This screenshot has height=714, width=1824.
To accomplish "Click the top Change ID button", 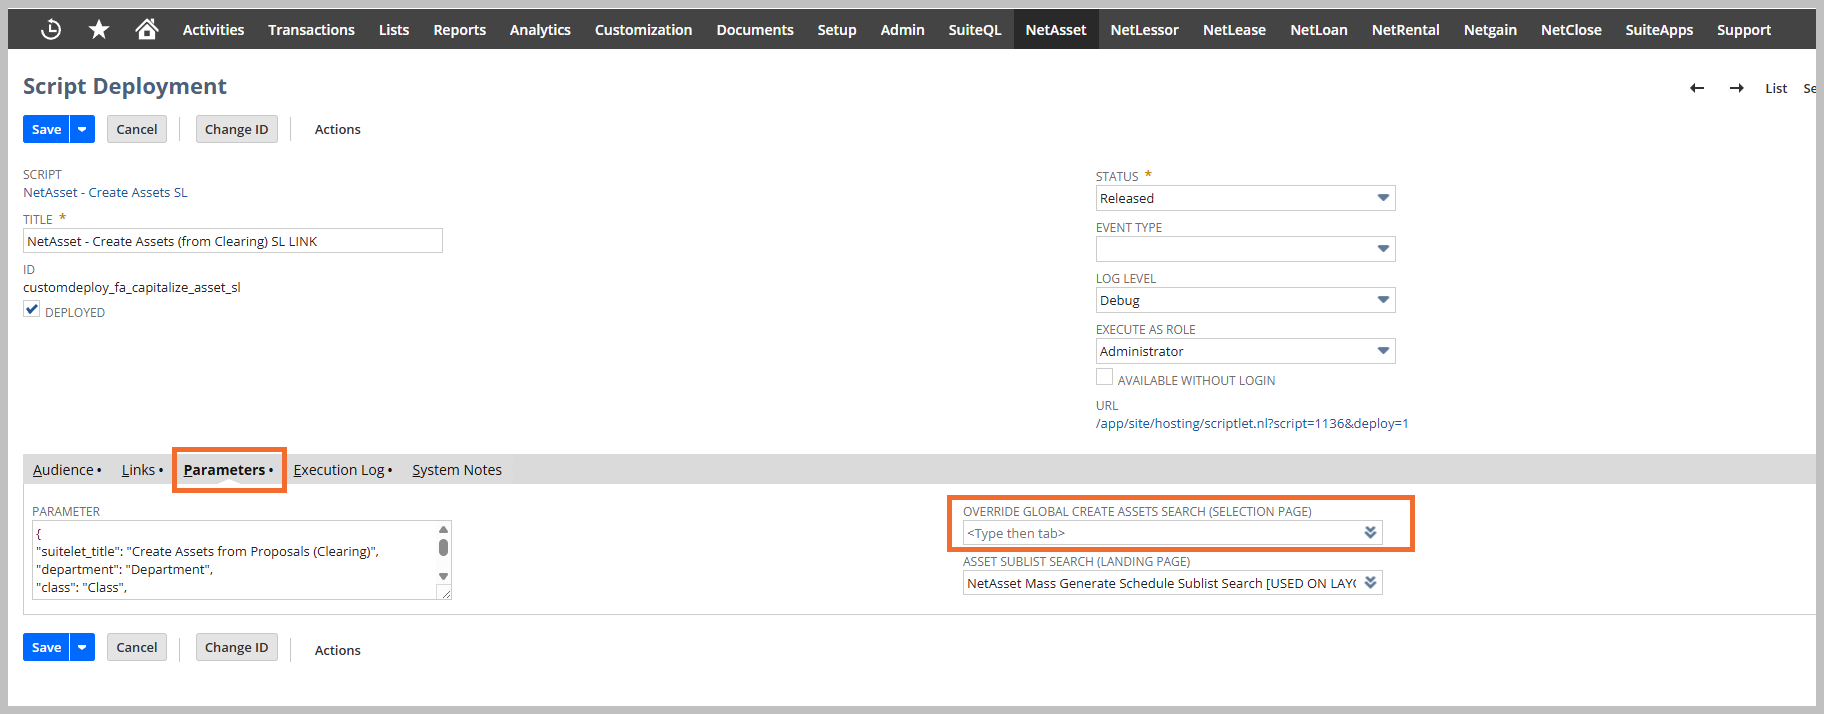I will [x=237, y=129].
